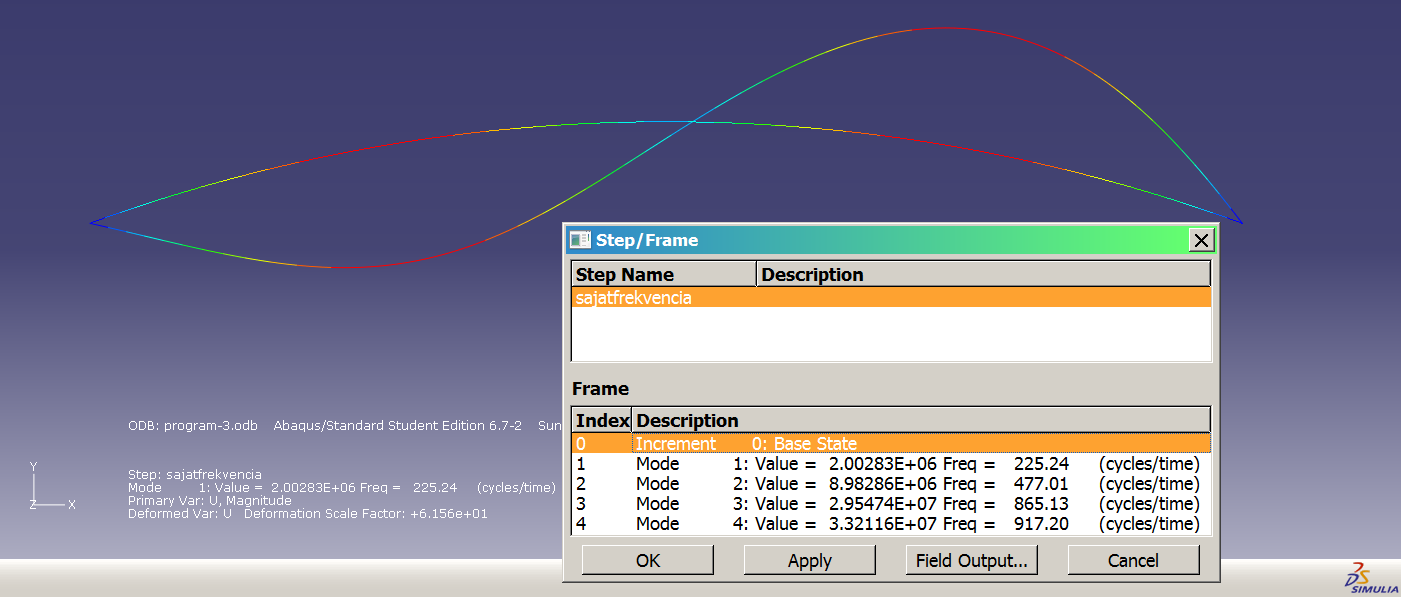Click the Apply button
The image size is (1401, 597).
coord(810,560)
